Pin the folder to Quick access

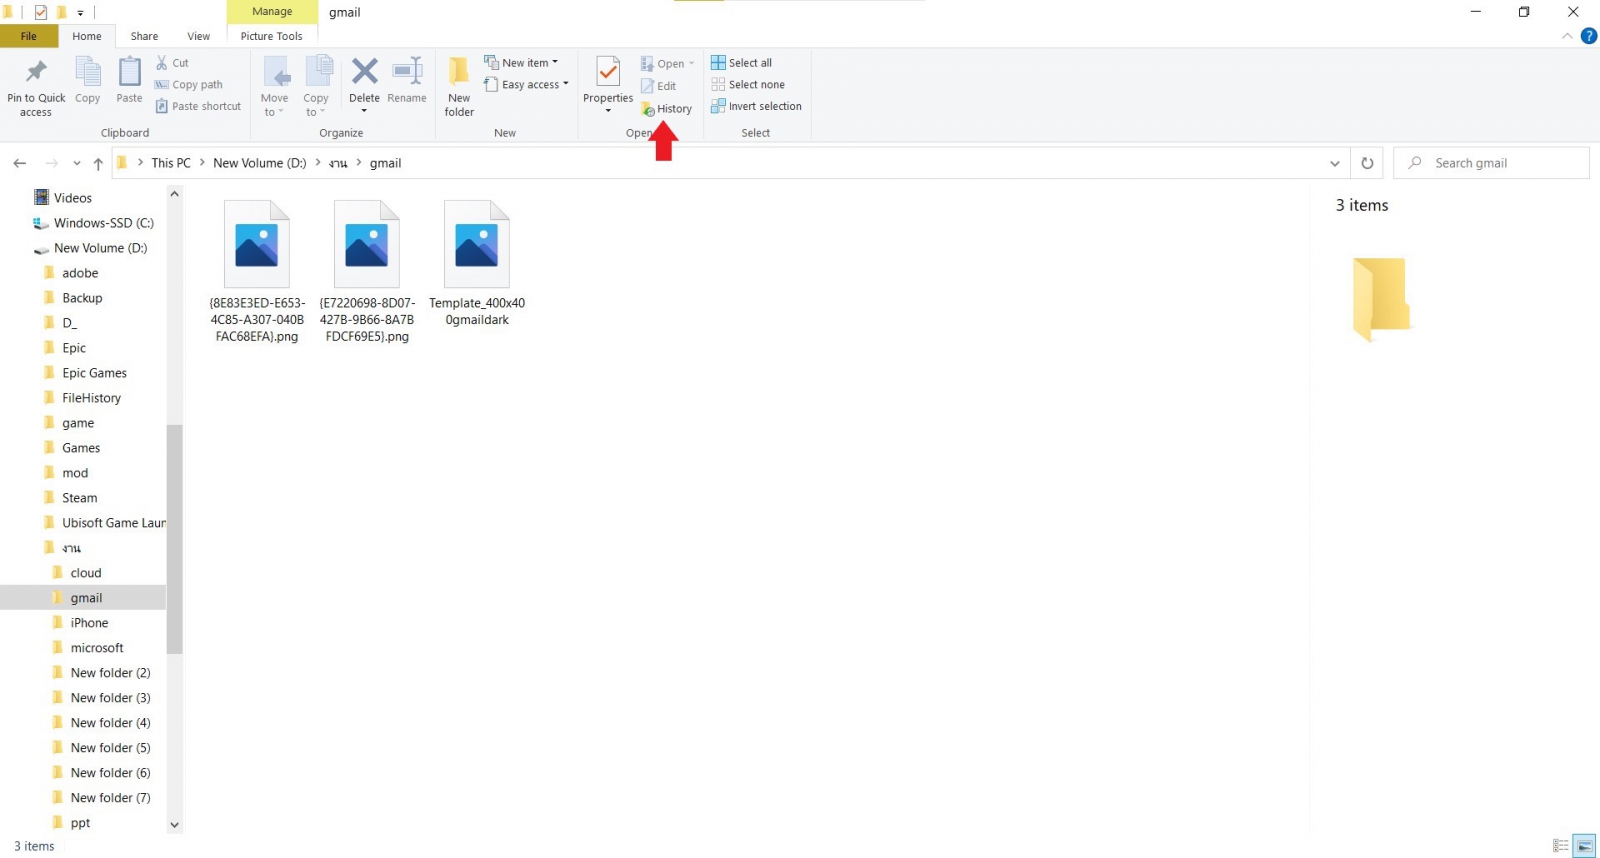point(36,87)
